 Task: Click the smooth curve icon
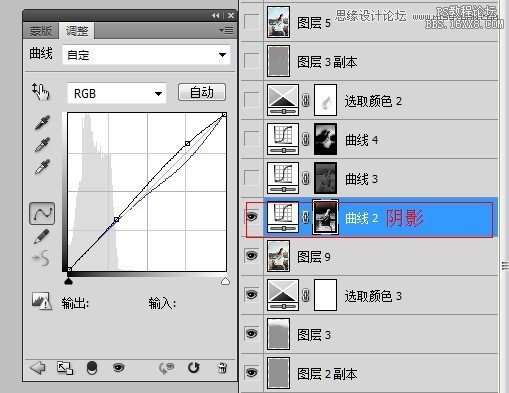(x=41, y=258)
